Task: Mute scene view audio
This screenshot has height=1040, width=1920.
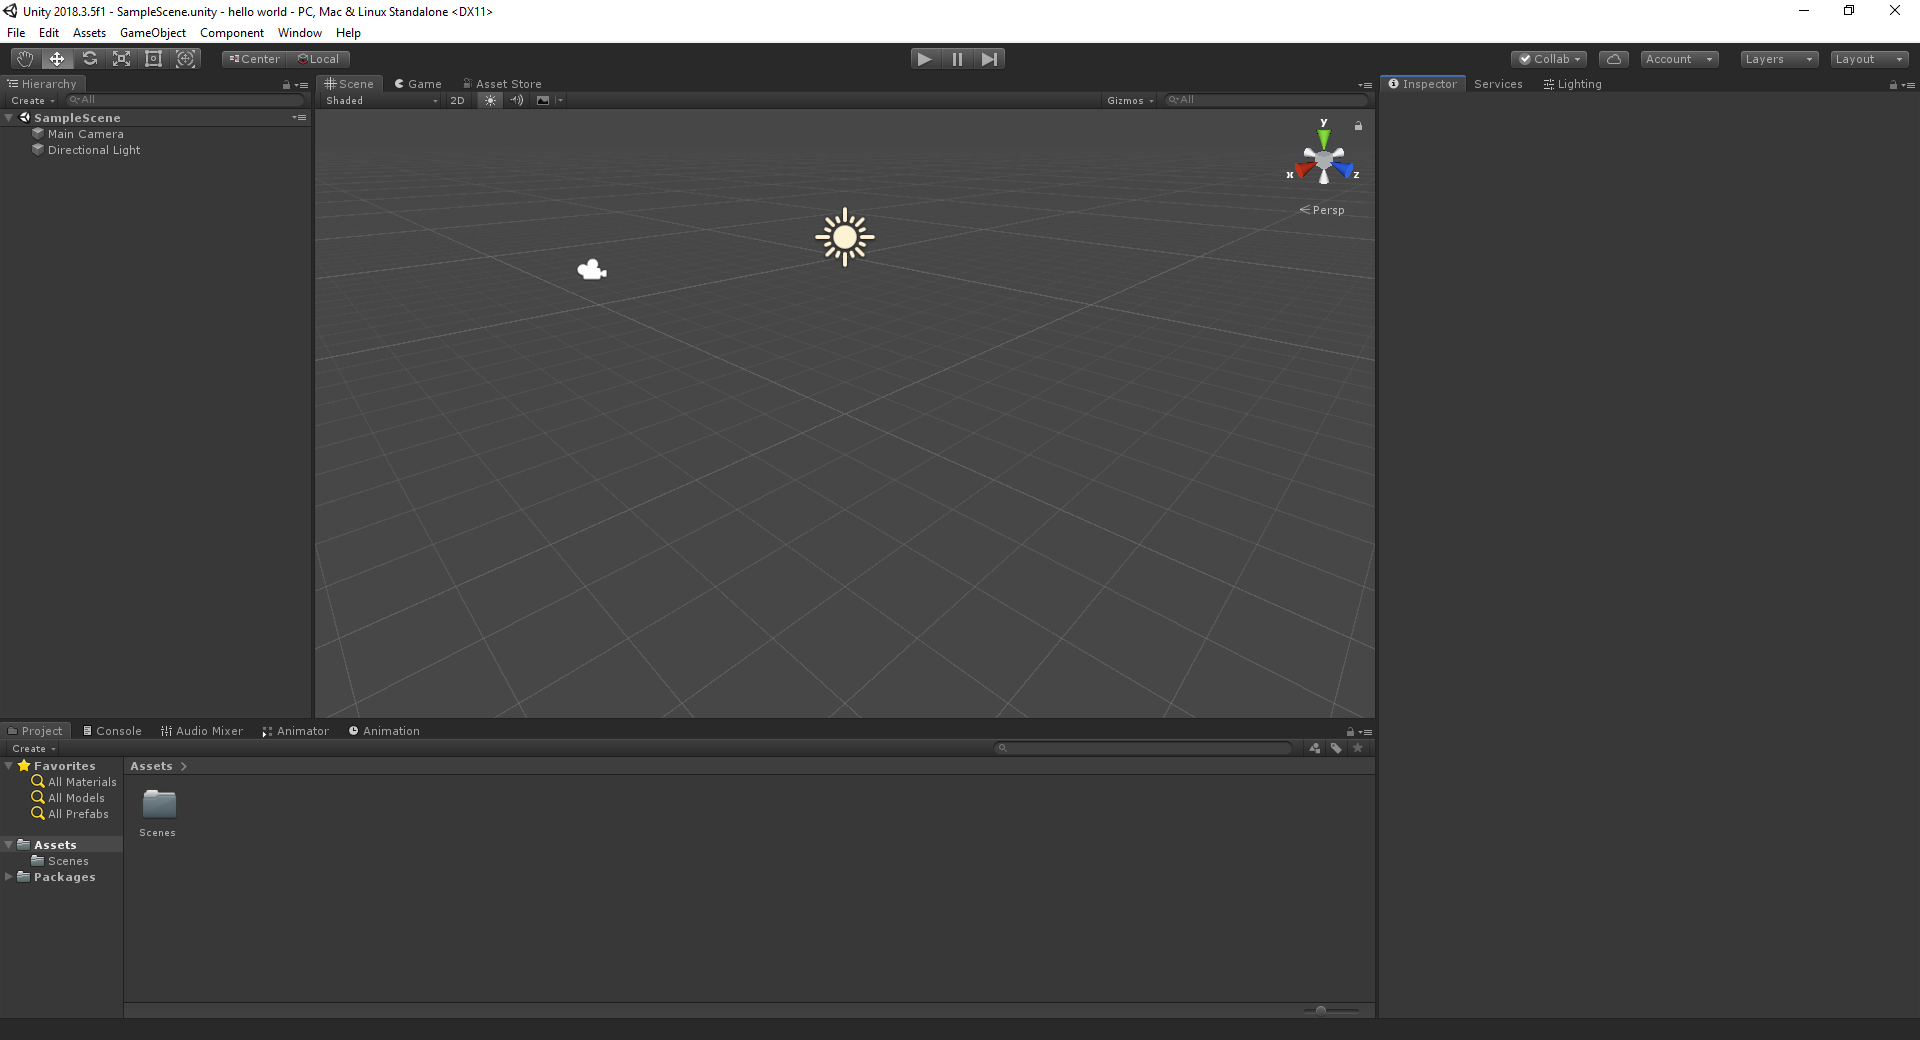Action: [517, 100]
